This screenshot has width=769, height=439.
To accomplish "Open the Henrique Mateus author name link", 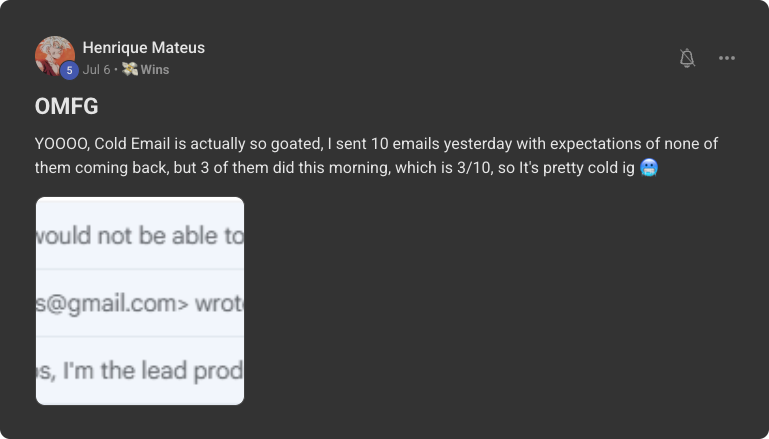I will [143, 48].
